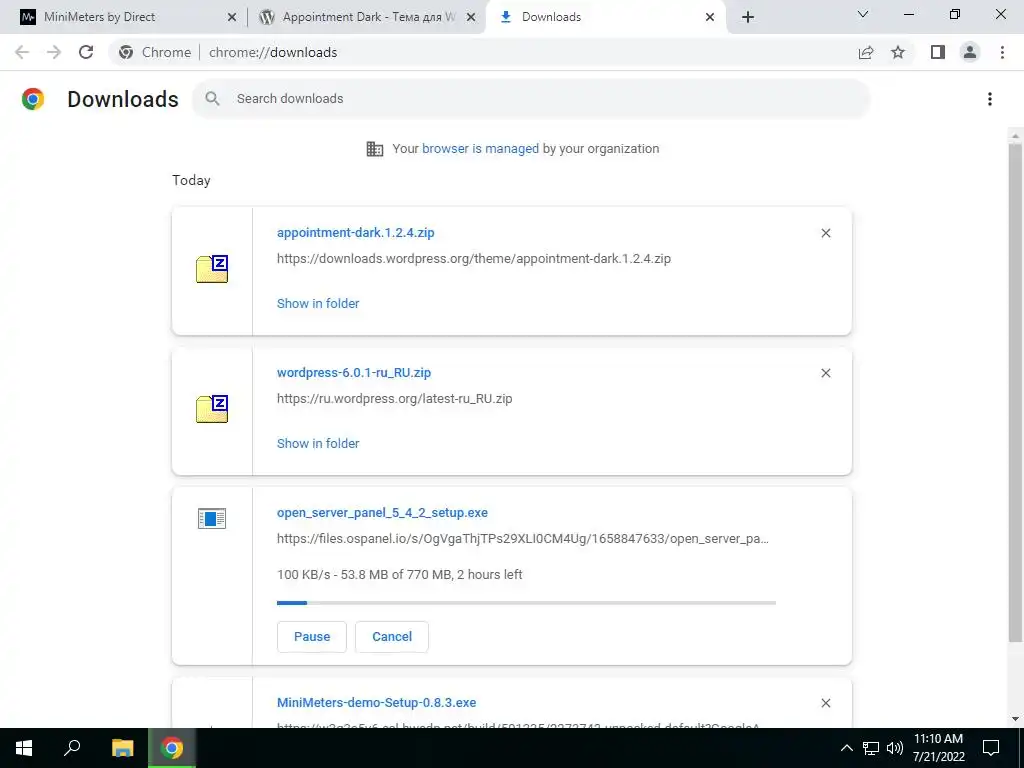
Task: Click the open_server_panel download progress bar
Action: coord(526,603)
